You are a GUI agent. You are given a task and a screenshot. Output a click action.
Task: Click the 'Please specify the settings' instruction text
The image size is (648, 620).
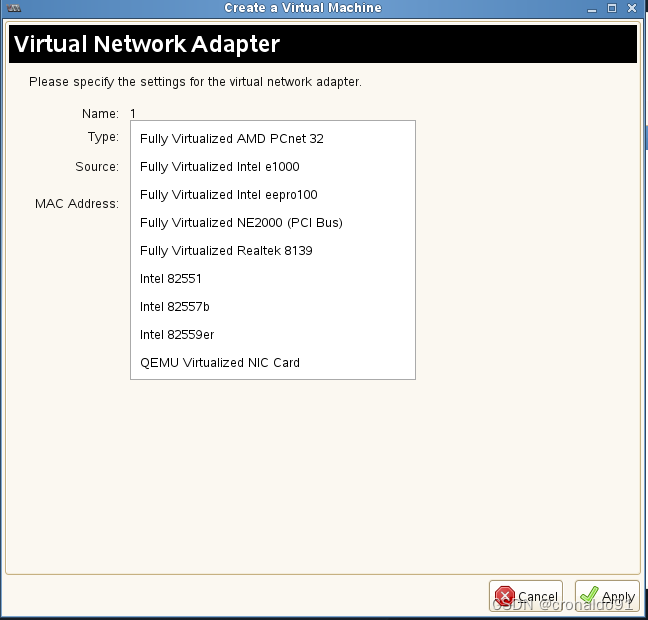tap(195, 82)
